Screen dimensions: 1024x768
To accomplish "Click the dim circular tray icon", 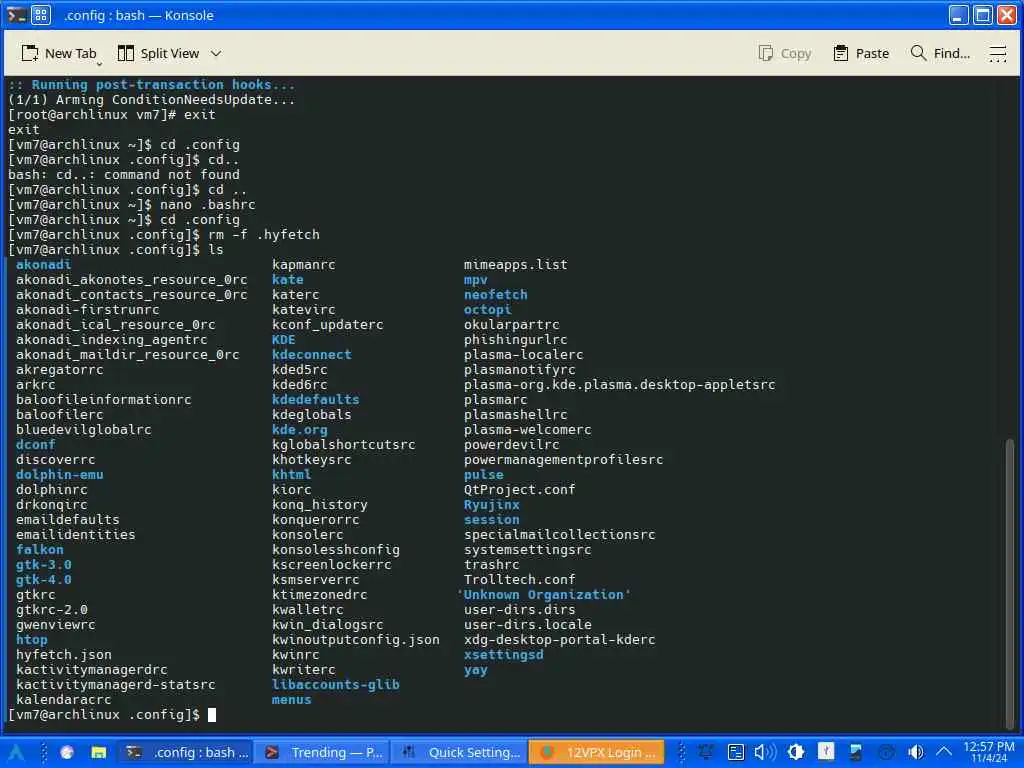I will click(x=886, y=752).
